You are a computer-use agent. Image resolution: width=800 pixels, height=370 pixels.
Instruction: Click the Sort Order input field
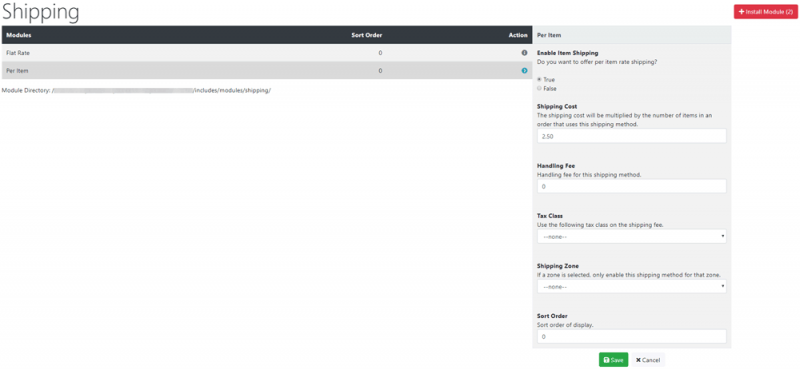[632, 337]
